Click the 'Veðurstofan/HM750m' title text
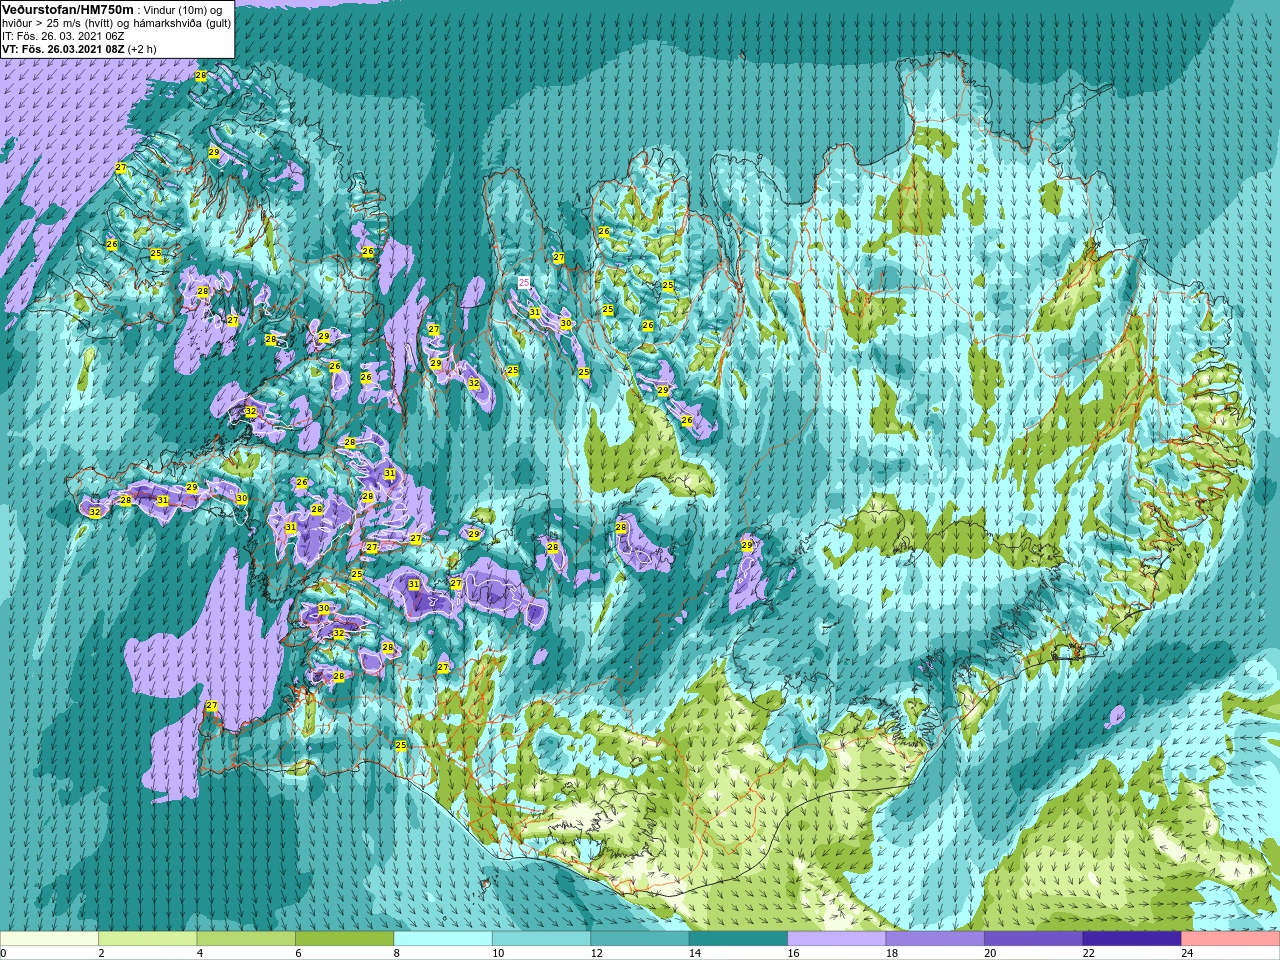Image resolution: width=1280 pixels, height=960 pixels. (67, 8)
